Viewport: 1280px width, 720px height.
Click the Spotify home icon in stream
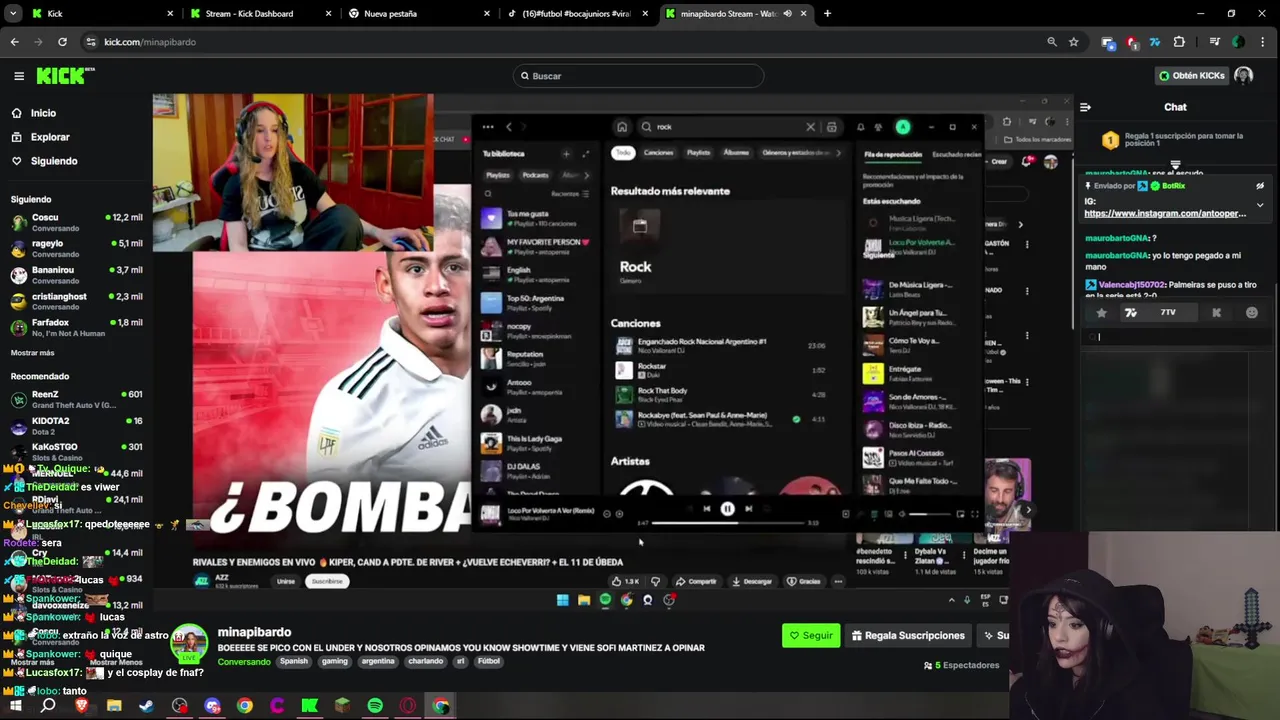[x=622, y=127]
